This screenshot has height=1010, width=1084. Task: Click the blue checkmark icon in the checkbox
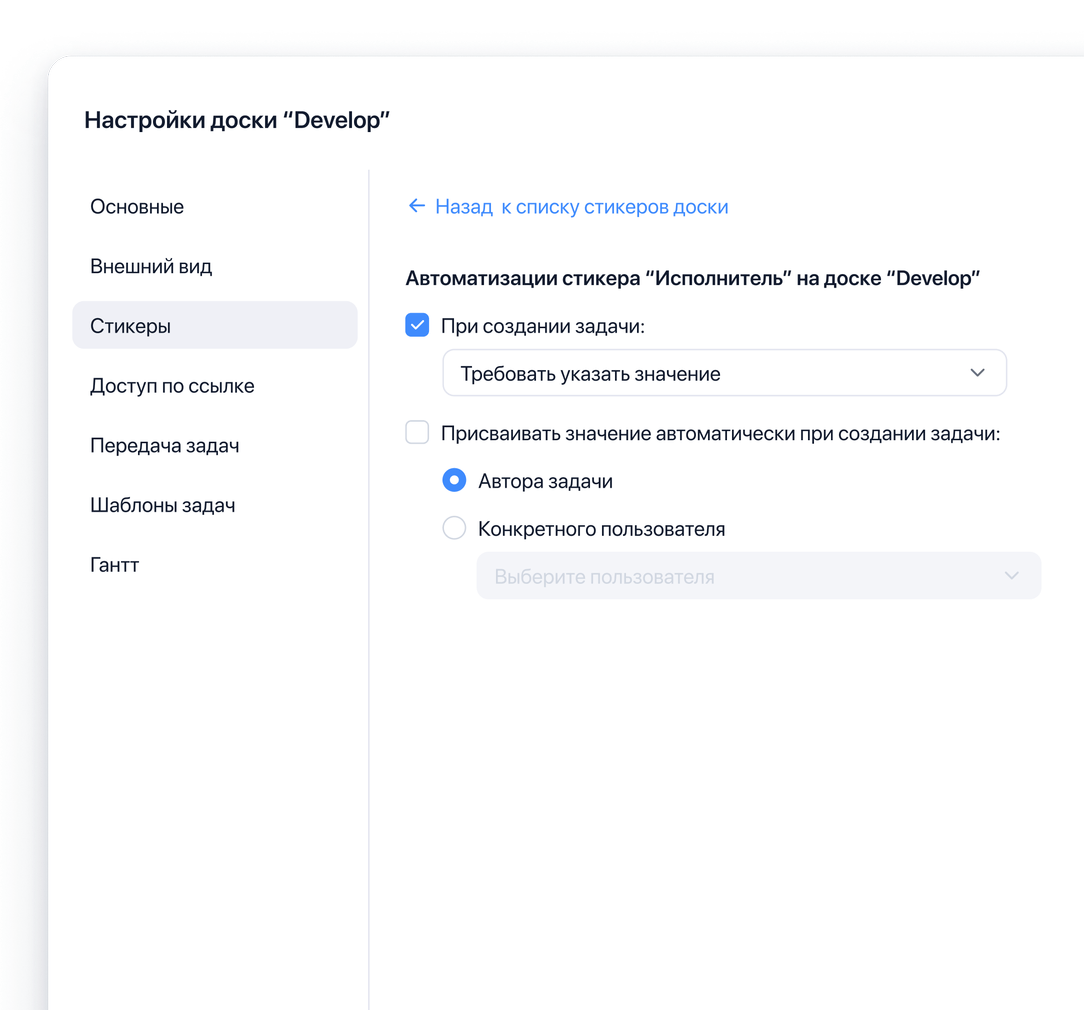click(x=417, y=324)
